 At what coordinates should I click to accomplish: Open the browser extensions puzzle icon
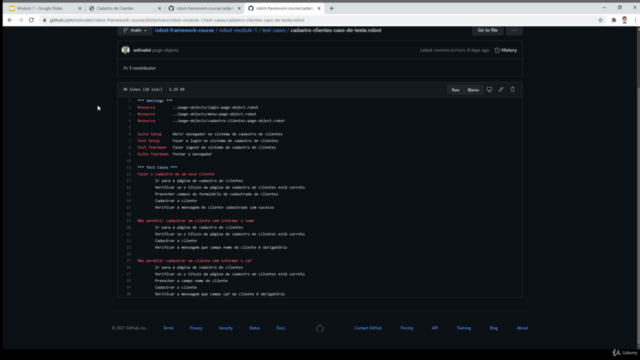tap(613, 20)
